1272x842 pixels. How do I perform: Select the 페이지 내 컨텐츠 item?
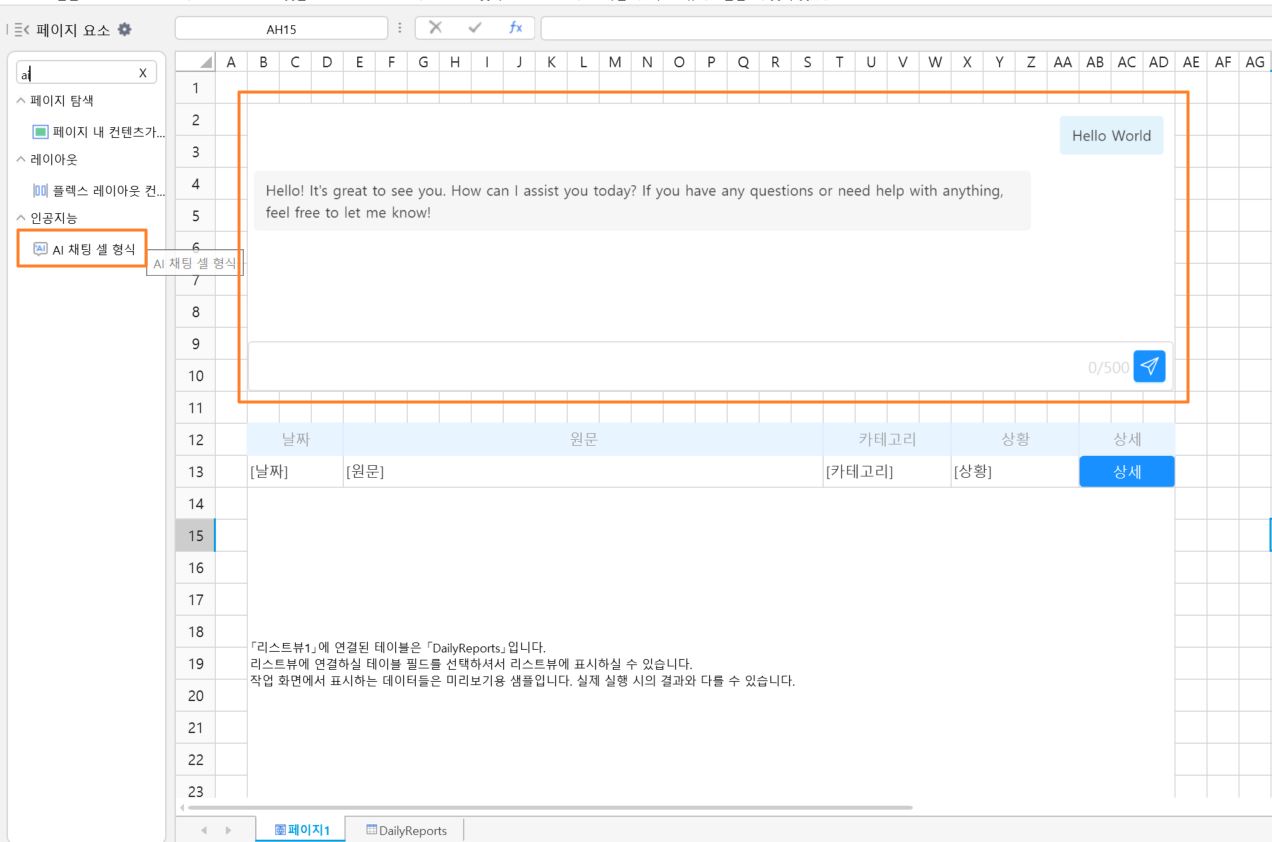tap(99, 132)
